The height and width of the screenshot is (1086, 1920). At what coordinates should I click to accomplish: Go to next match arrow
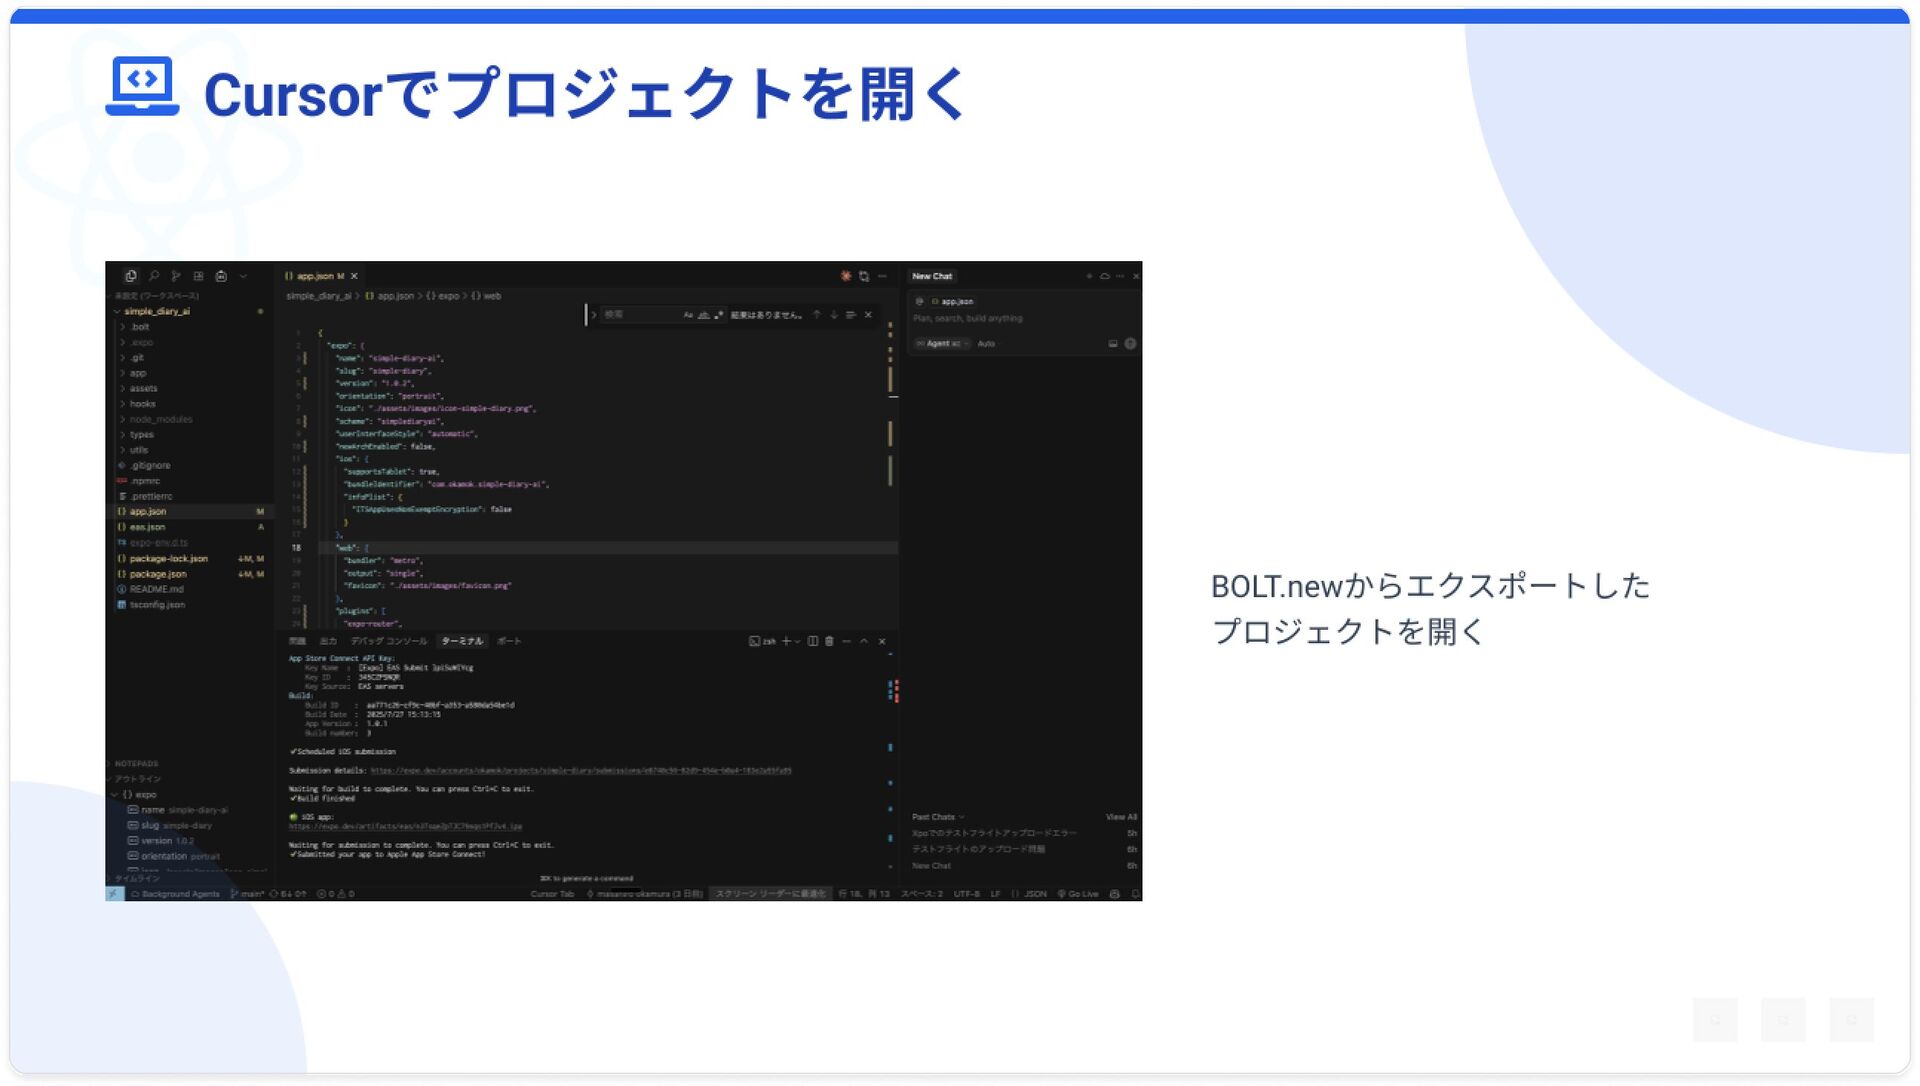(x=834, y=315)
